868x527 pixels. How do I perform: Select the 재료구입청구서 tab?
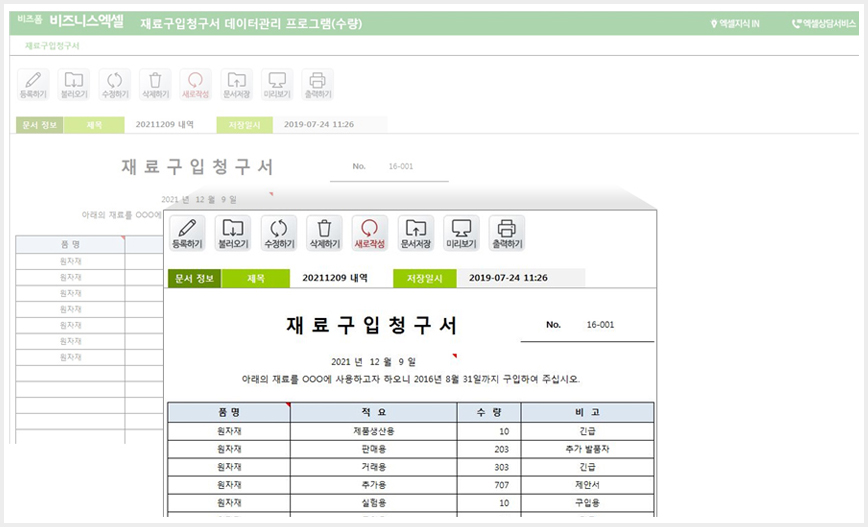click(52, 45)
